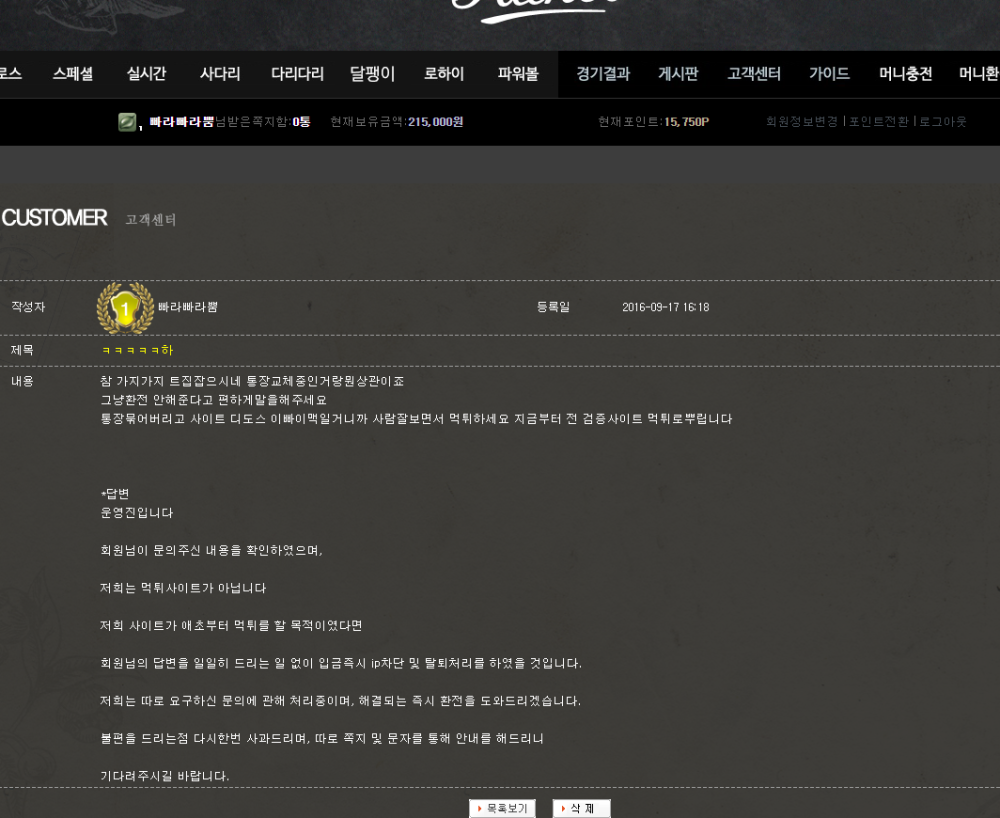Open the 가이드 menu
This screenshot has width=1000, height=818.
click(829, 74)
